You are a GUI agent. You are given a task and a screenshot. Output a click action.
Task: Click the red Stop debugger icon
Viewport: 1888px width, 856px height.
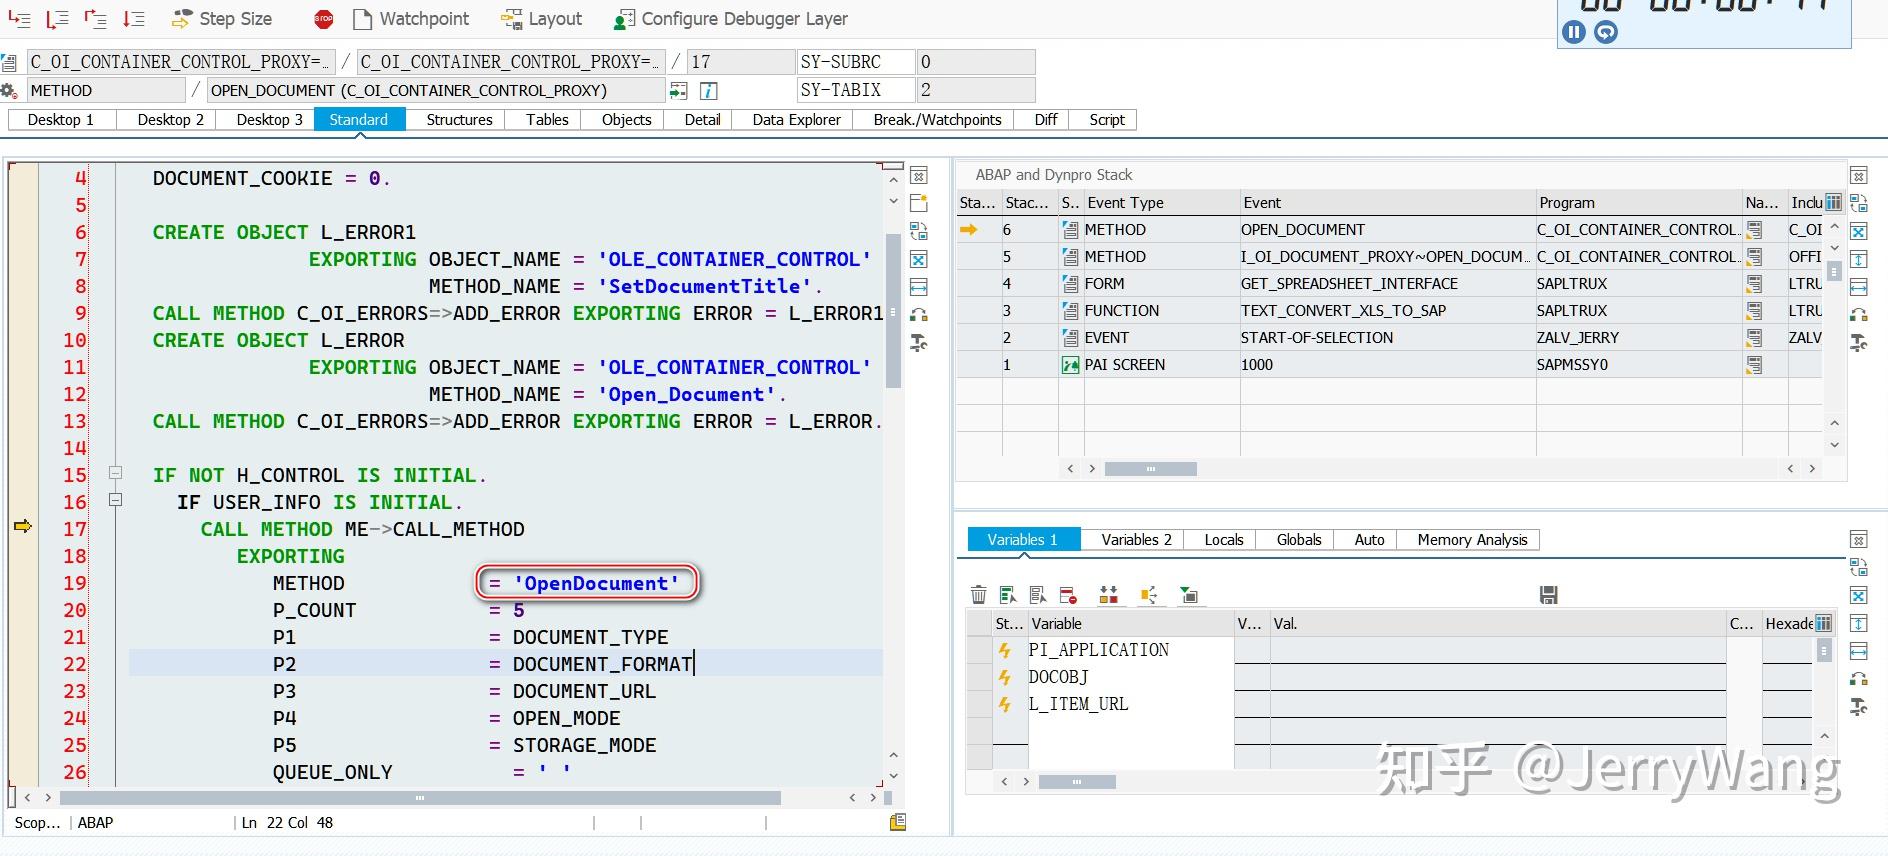pos(323,19)
